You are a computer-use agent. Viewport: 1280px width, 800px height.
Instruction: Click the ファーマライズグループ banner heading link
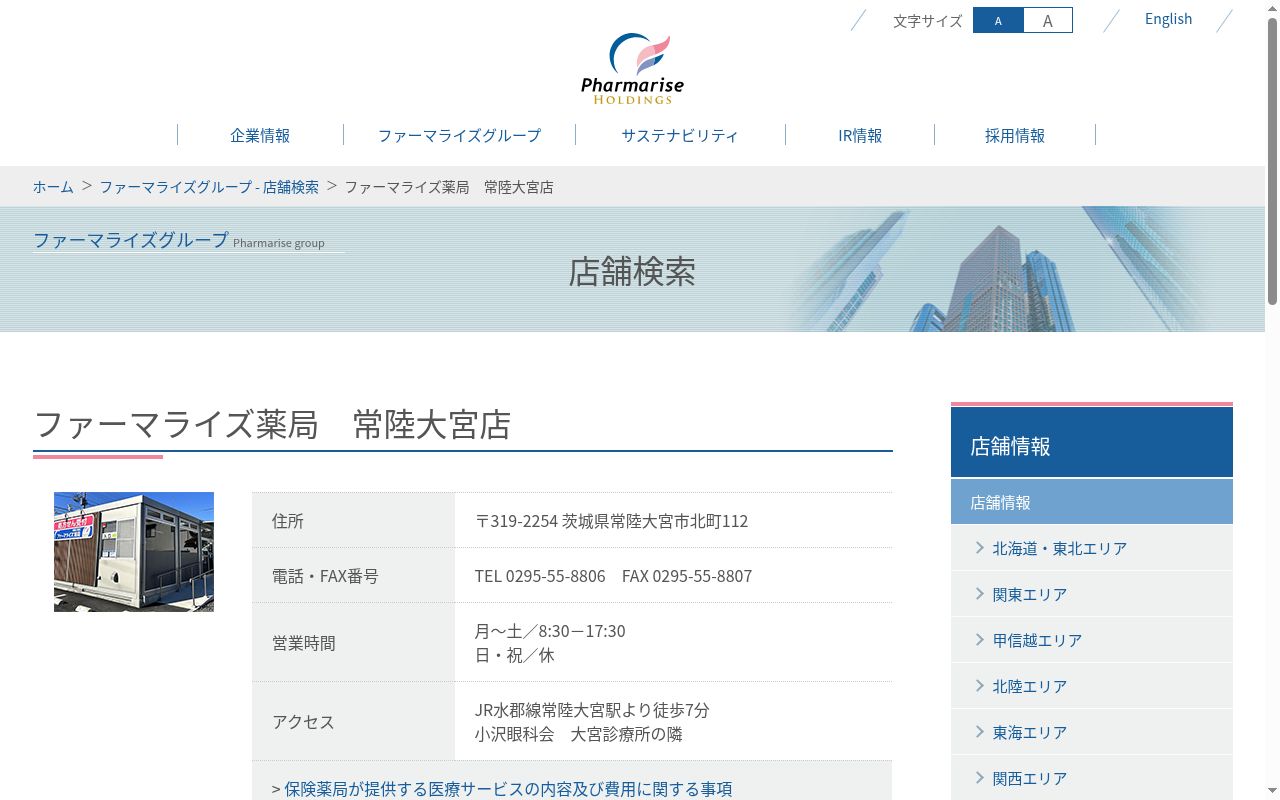(x=131, y=240)
